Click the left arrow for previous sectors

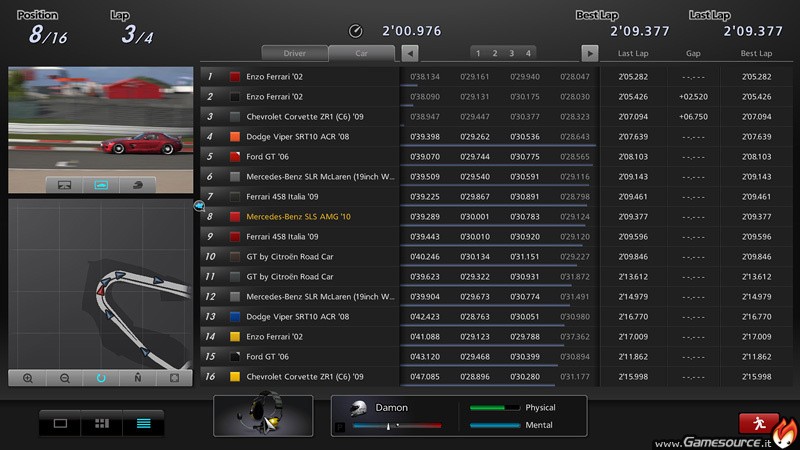[410, 53]
